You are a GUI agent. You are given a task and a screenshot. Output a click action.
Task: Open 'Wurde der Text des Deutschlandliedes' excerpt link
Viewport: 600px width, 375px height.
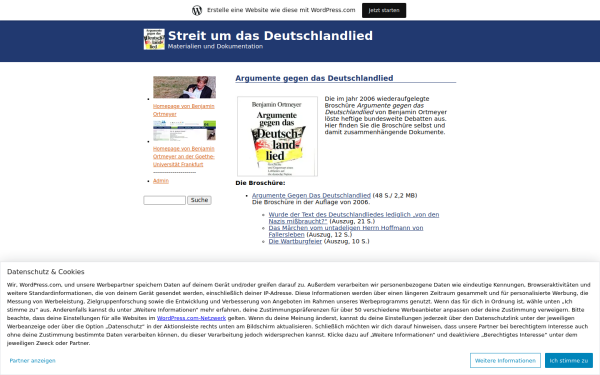tap(354, 218)
